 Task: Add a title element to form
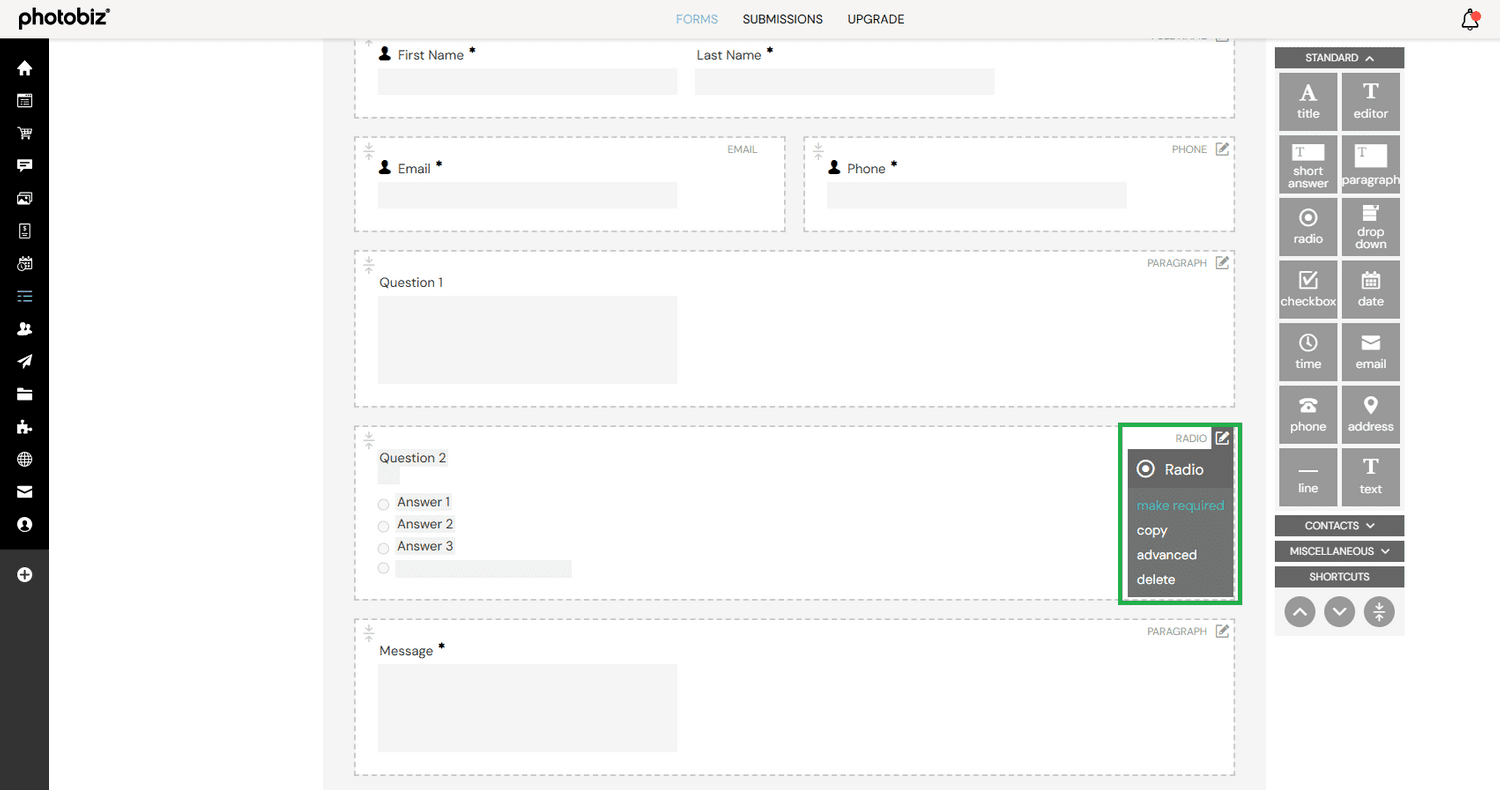(x=1308, y=102)
